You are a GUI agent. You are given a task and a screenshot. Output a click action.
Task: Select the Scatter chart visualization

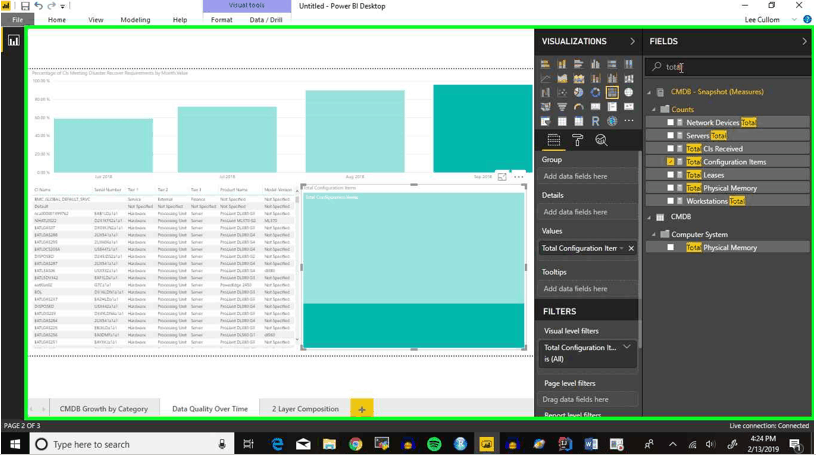click(x=562, y=93)
